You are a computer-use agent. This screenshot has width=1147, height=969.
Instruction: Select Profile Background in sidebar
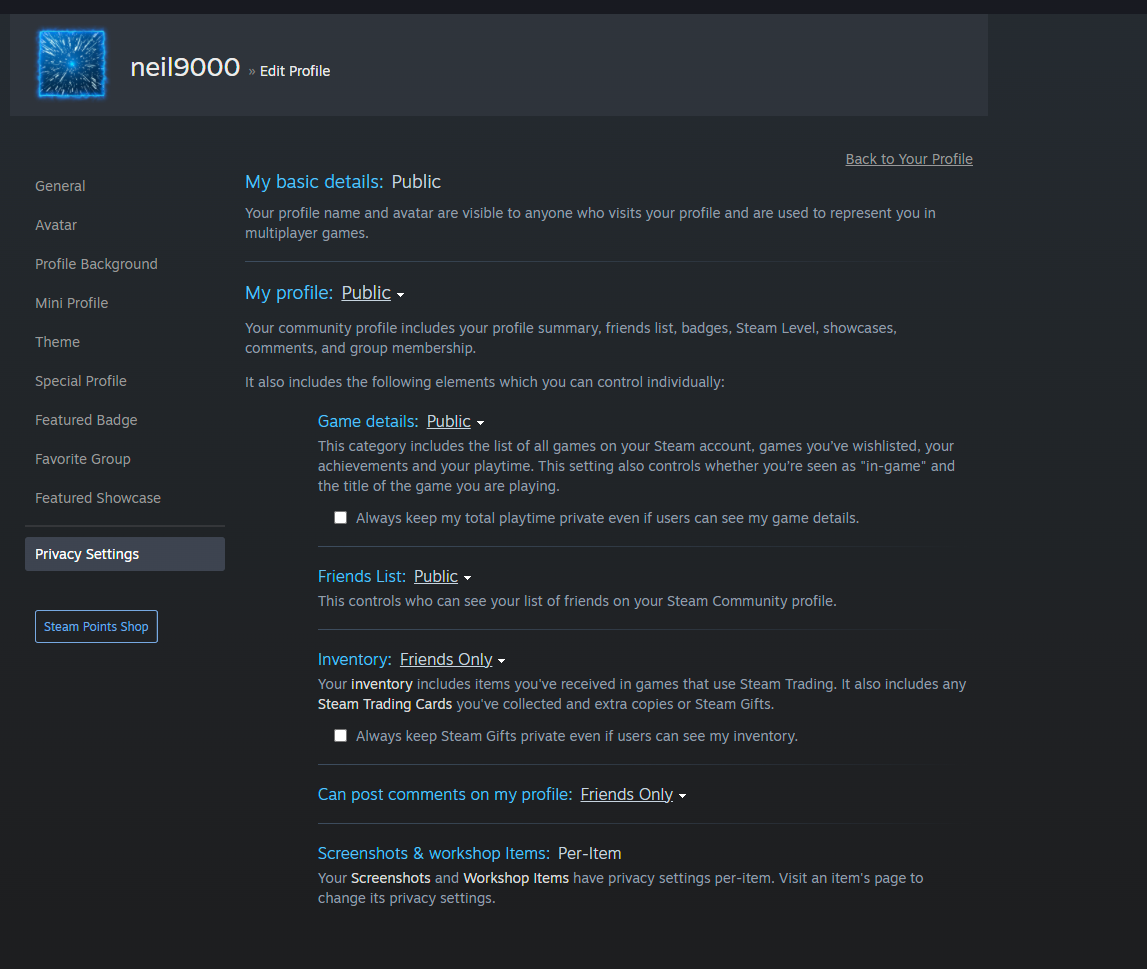point(96,264)
